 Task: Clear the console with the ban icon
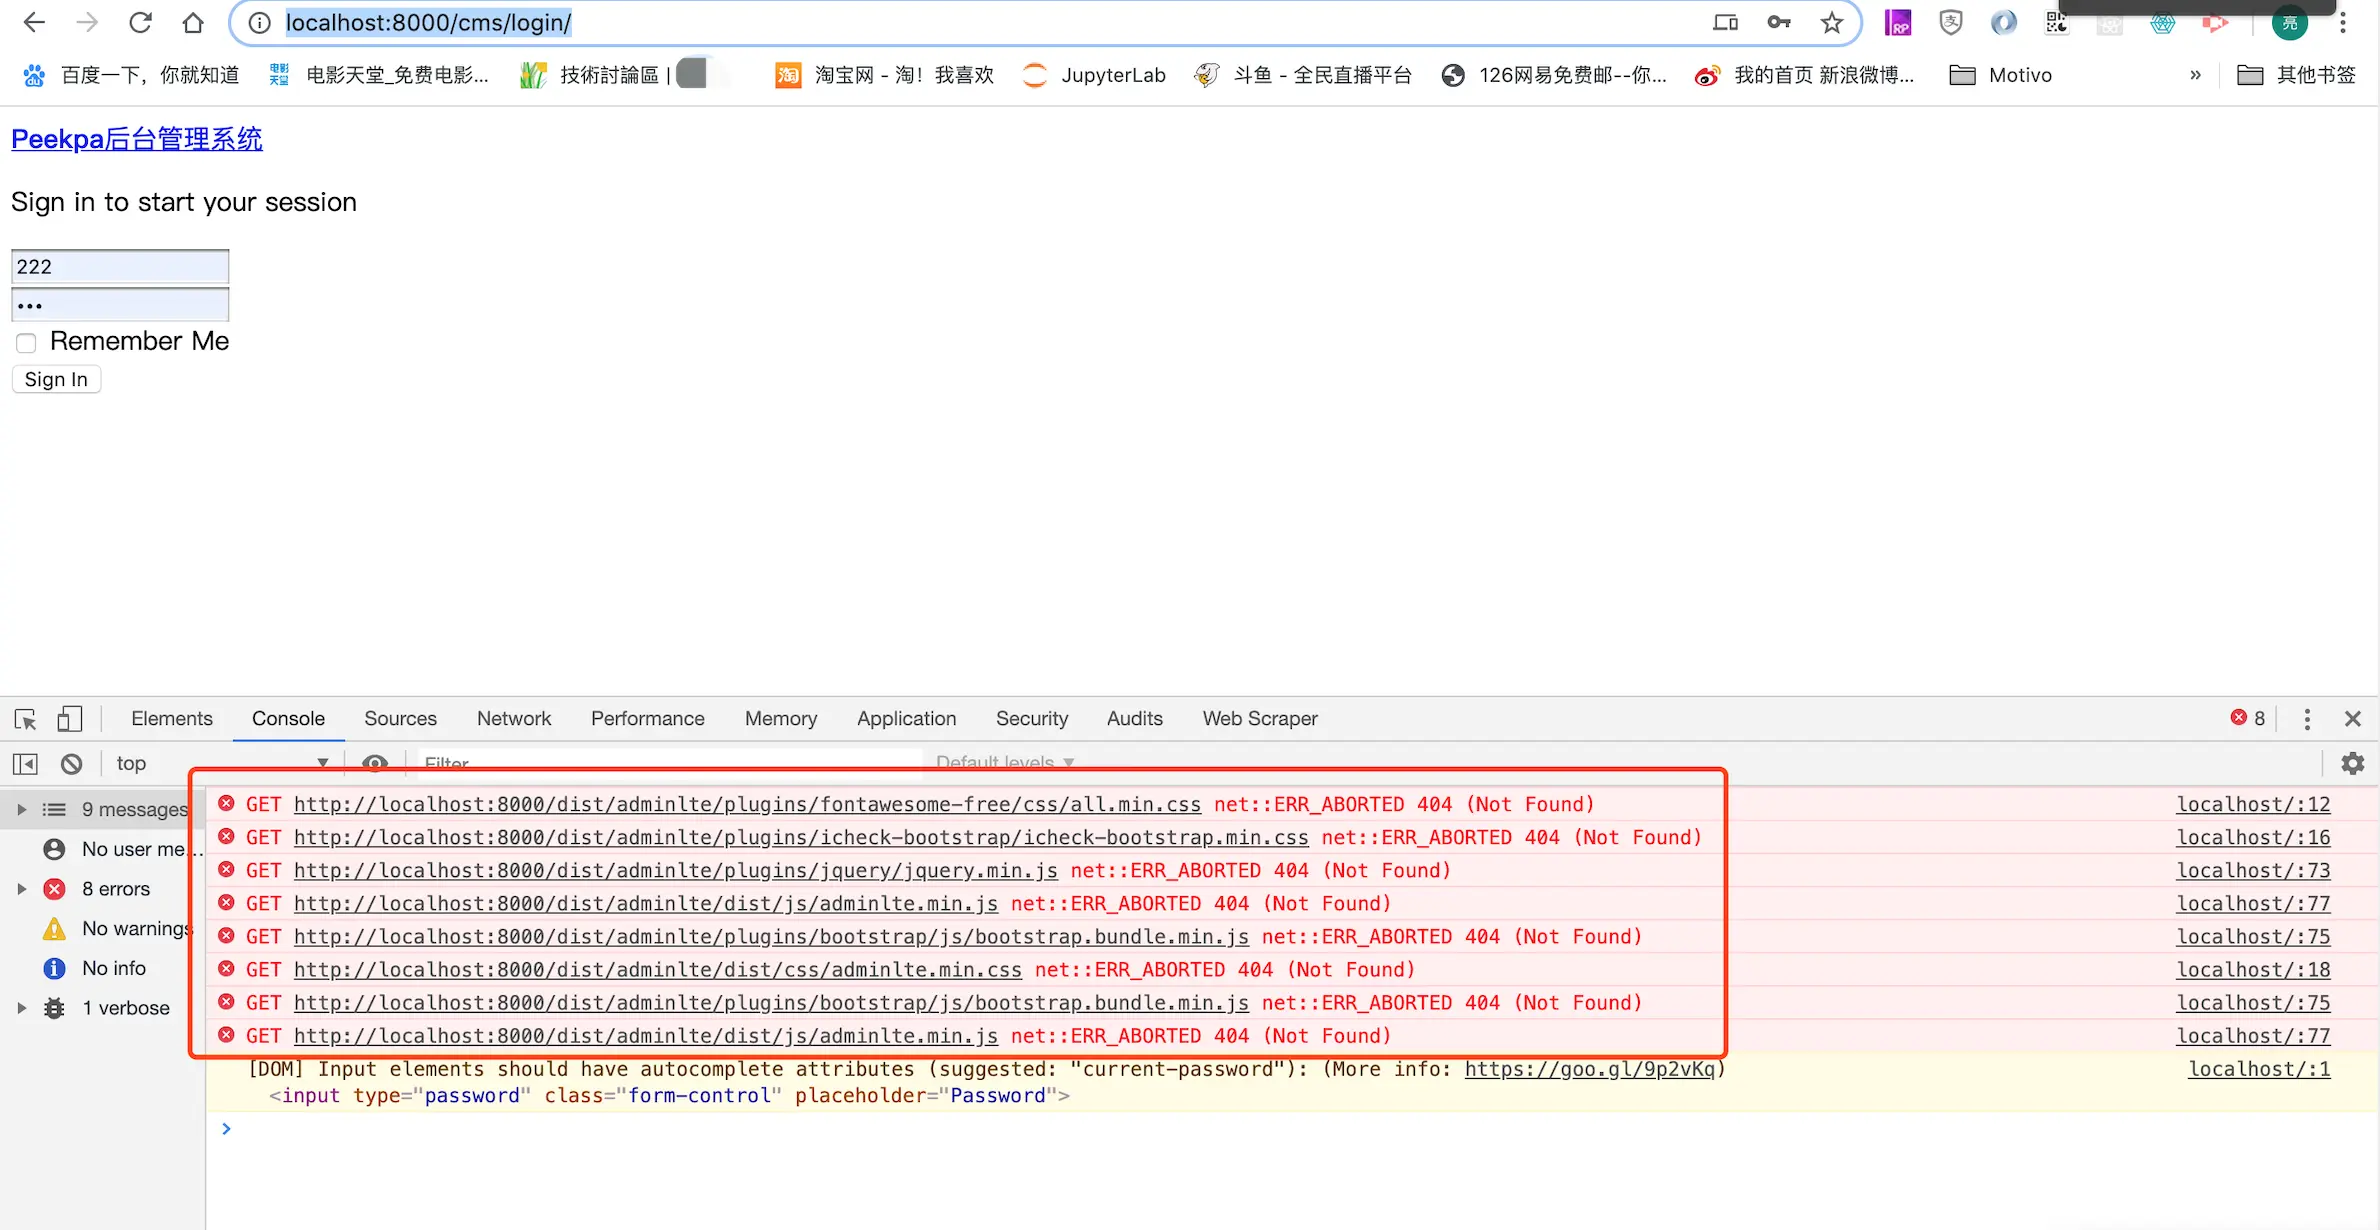[x=71, y=764]
